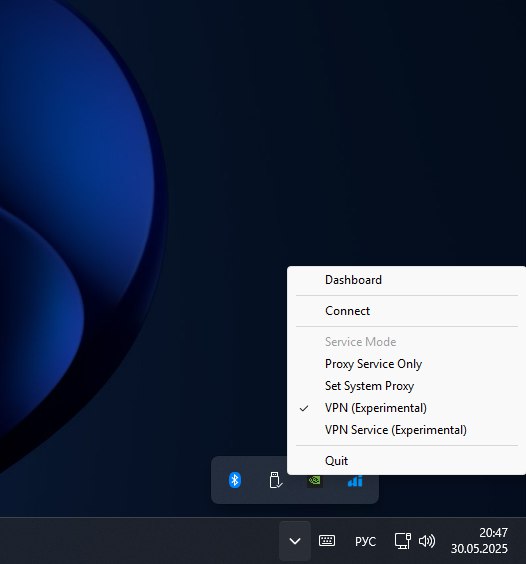This screenshot has height=564, width=526.
Task: Toggle the checked VPN (Experimental) option
Action: pos(407,408)
